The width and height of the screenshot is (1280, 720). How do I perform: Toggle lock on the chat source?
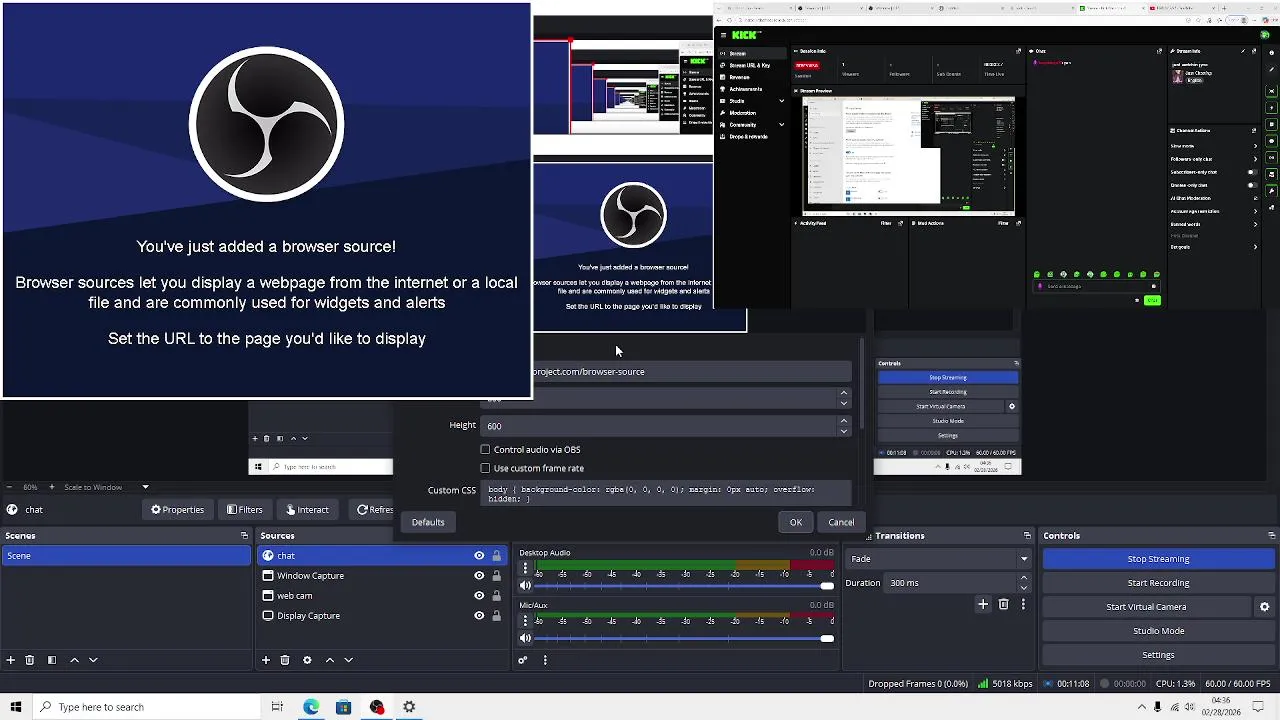click(496, 556)
